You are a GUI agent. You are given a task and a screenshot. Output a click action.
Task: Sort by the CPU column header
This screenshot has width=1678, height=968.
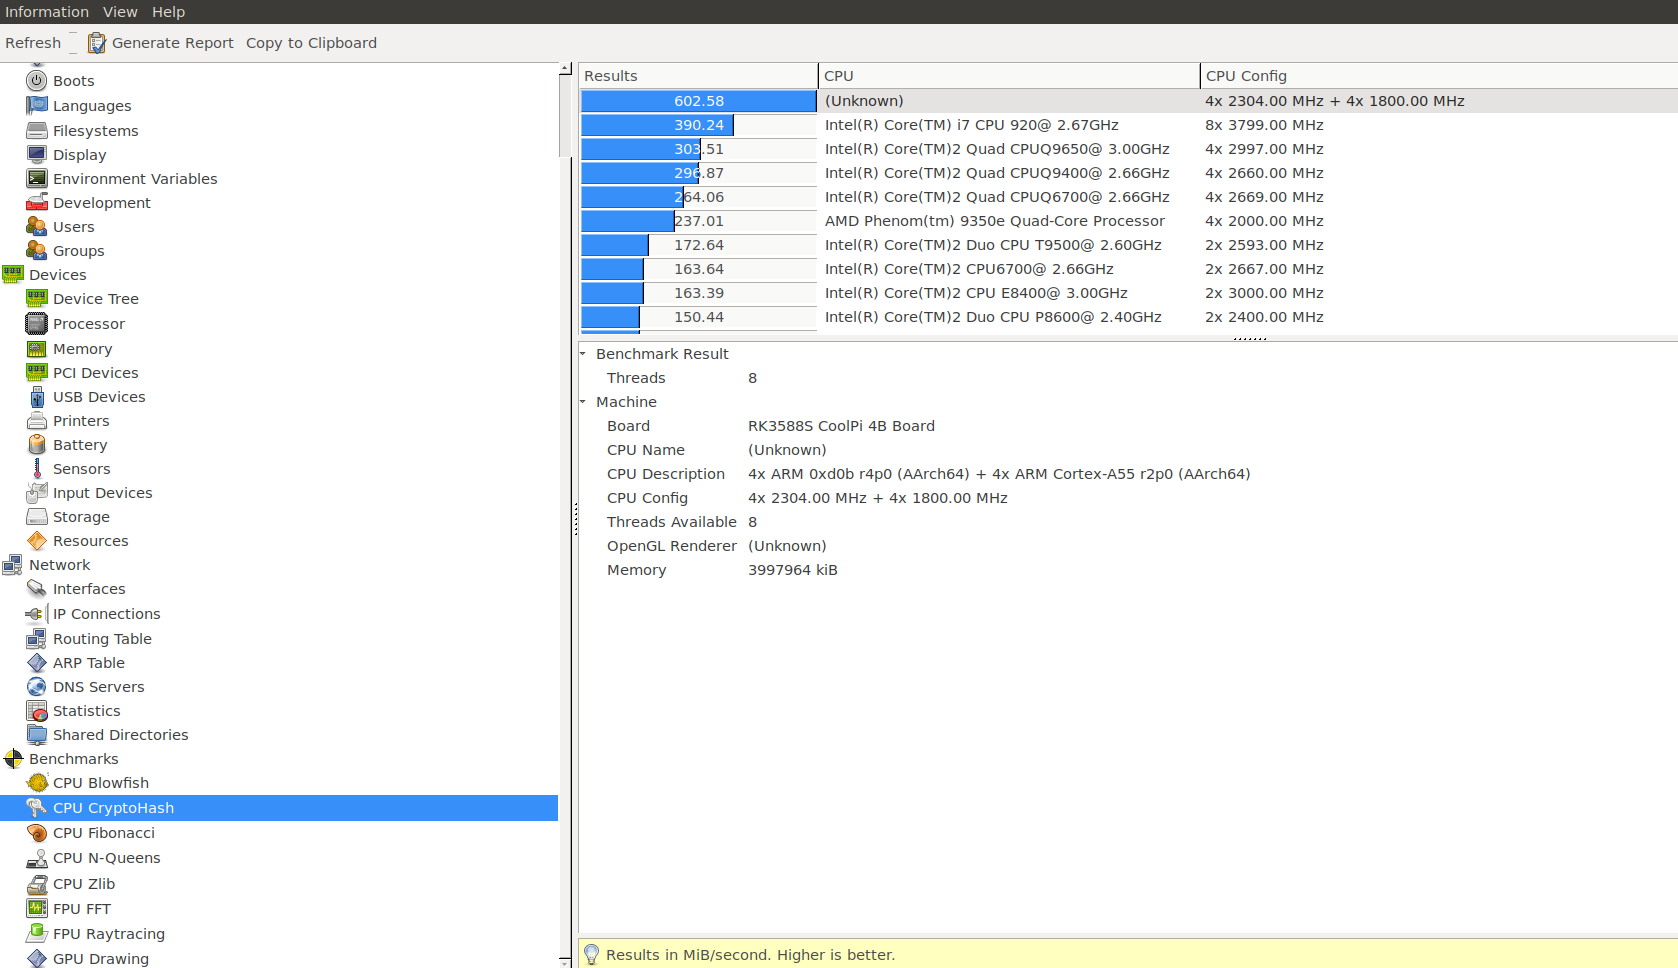1009,76
